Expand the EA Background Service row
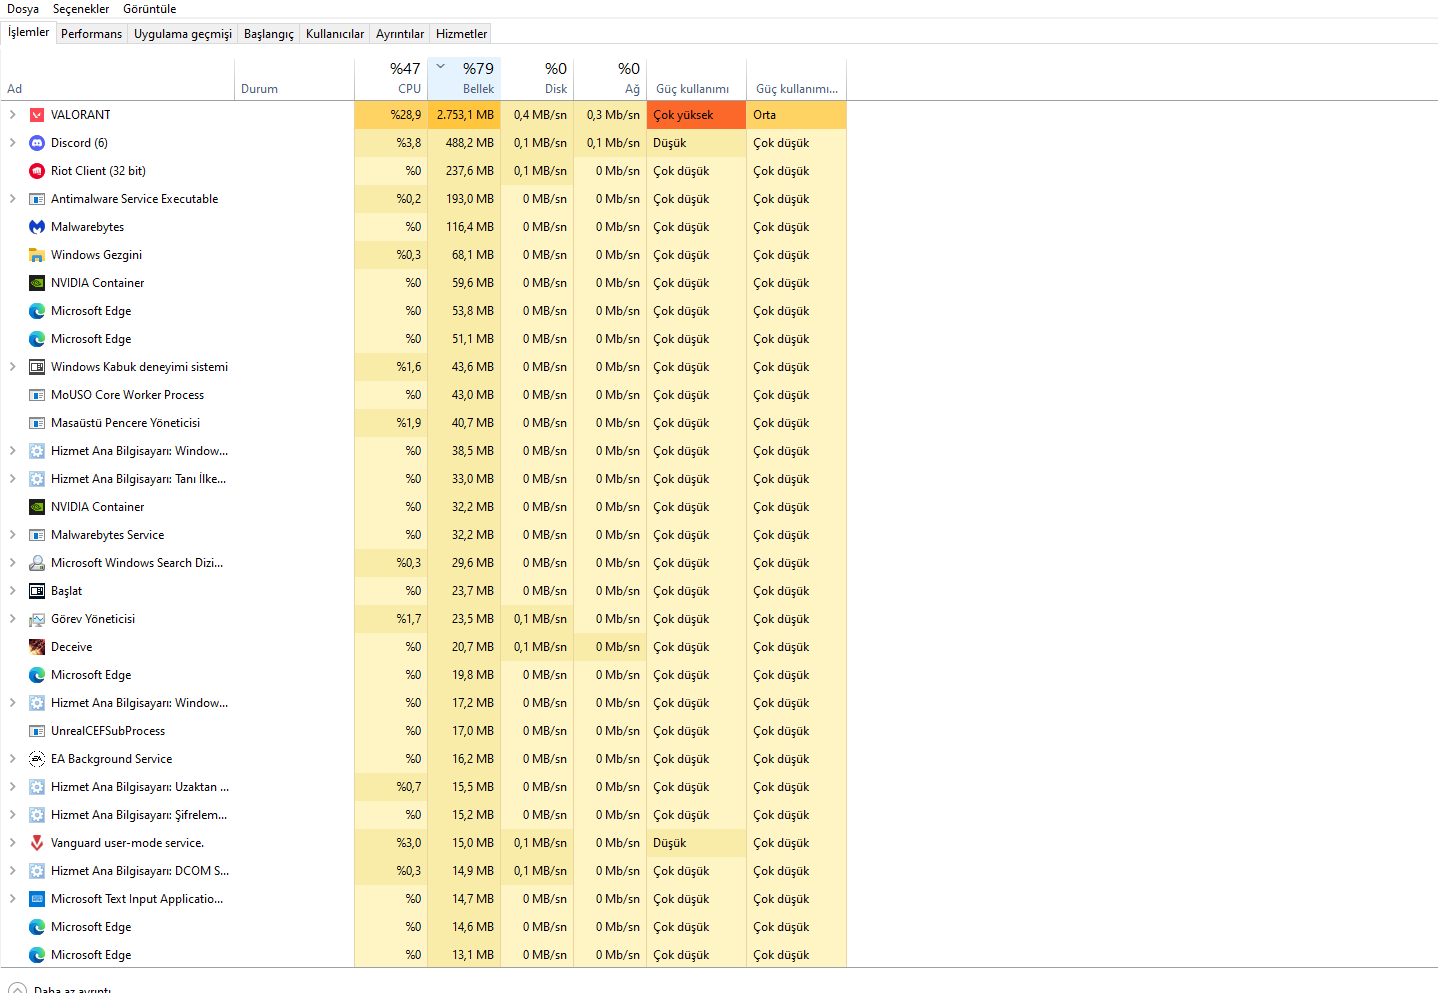 (12, 759)
